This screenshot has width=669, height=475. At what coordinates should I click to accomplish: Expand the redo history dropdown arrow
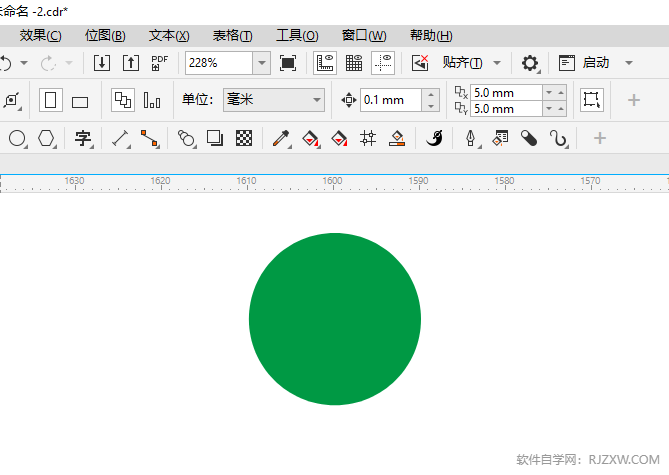coord(69,63)
